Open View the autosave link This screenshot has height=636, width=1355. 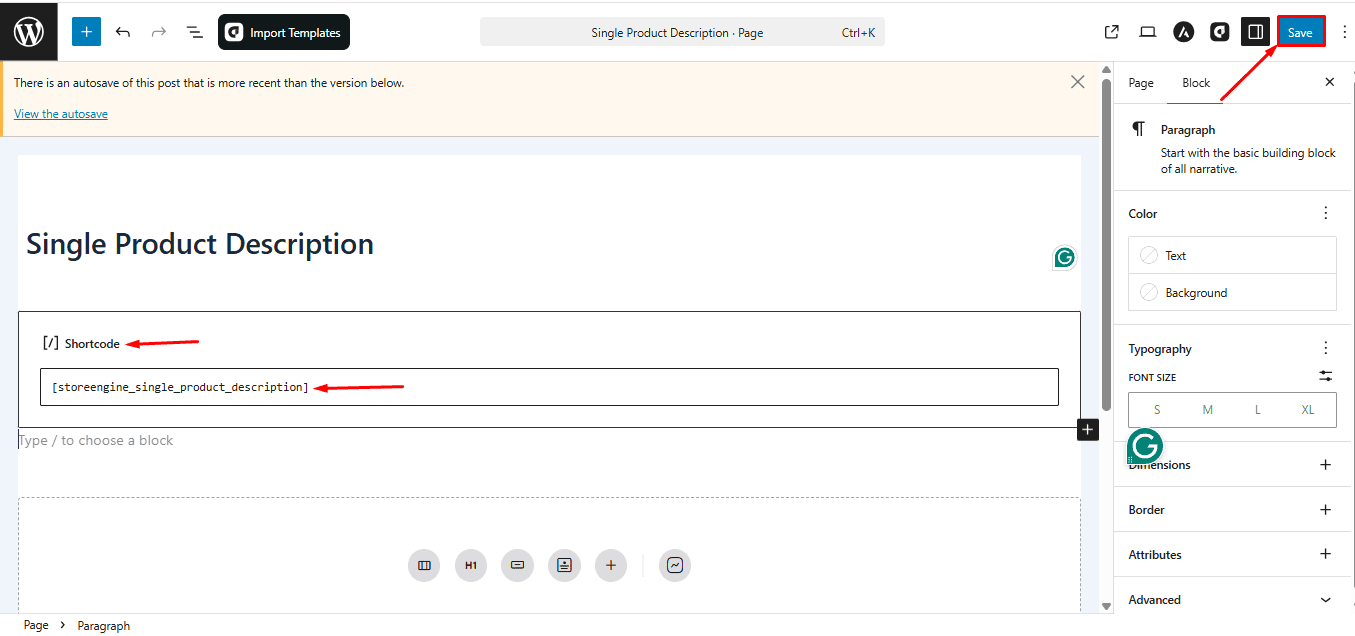coord(60,113)
